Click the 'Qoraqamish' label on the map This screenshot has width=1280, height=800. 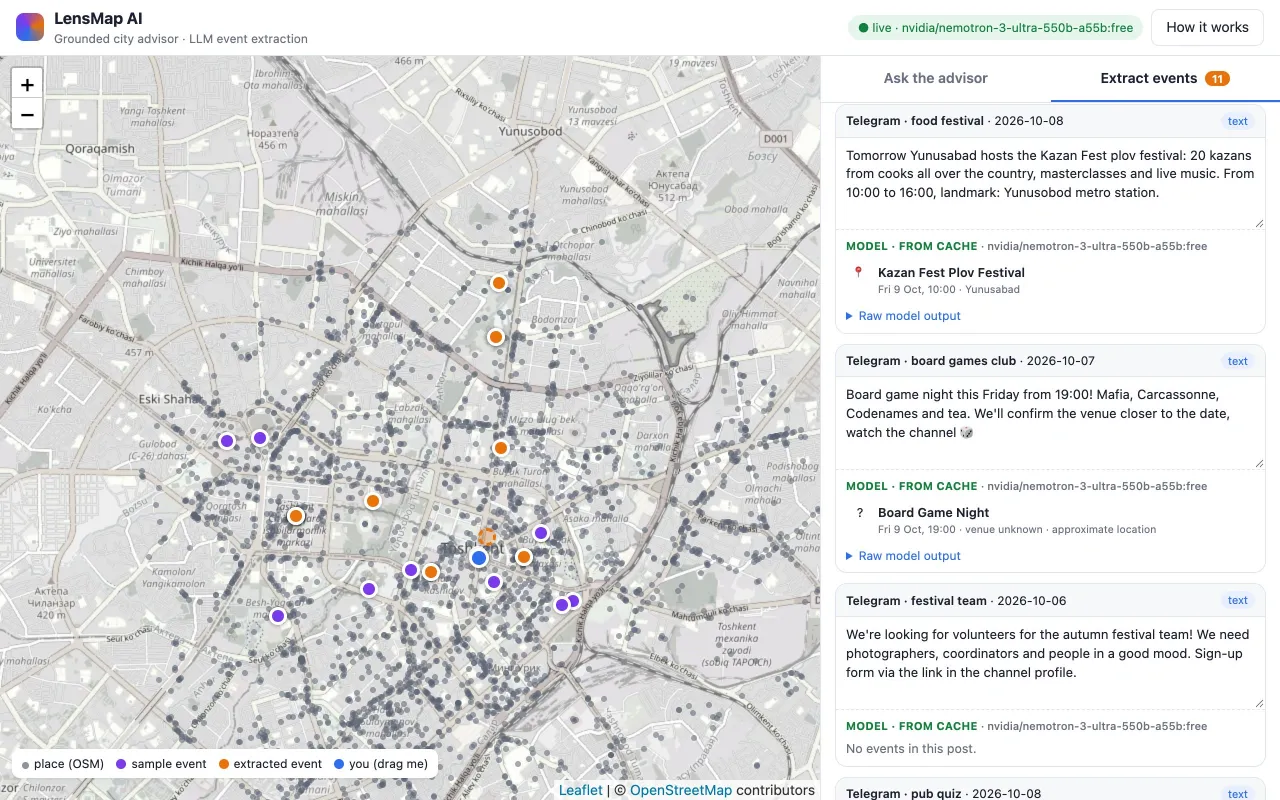pos(100,149)
